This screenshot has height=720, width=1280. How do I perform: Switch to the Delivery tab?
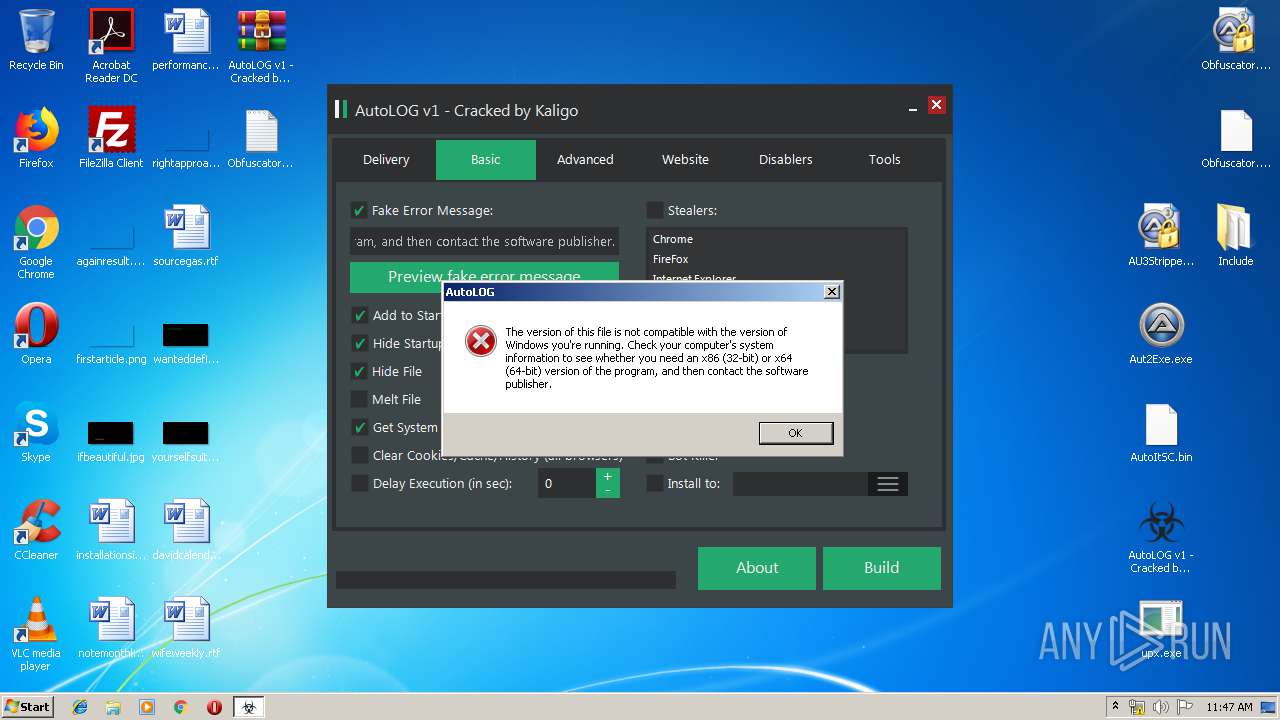pos(386,159)
